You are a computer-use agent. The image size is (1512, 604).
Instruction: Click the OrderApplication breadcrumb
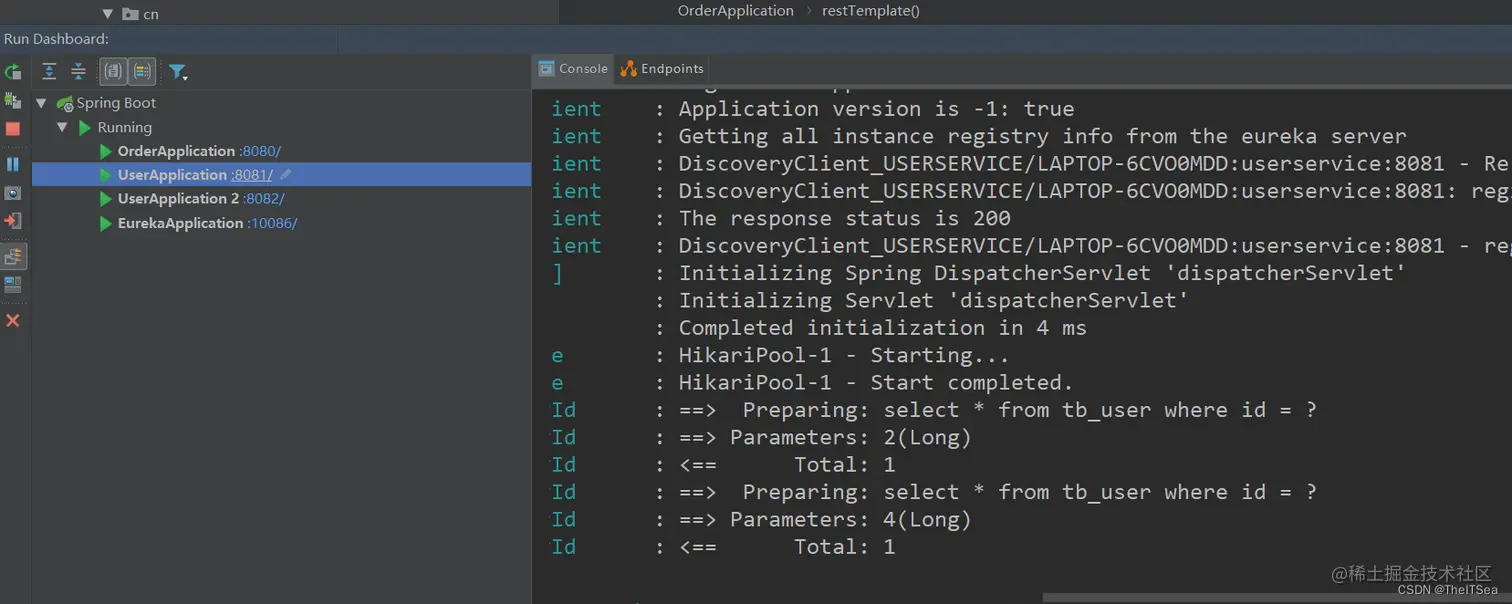pyautogui.click(x=735, y=11)
